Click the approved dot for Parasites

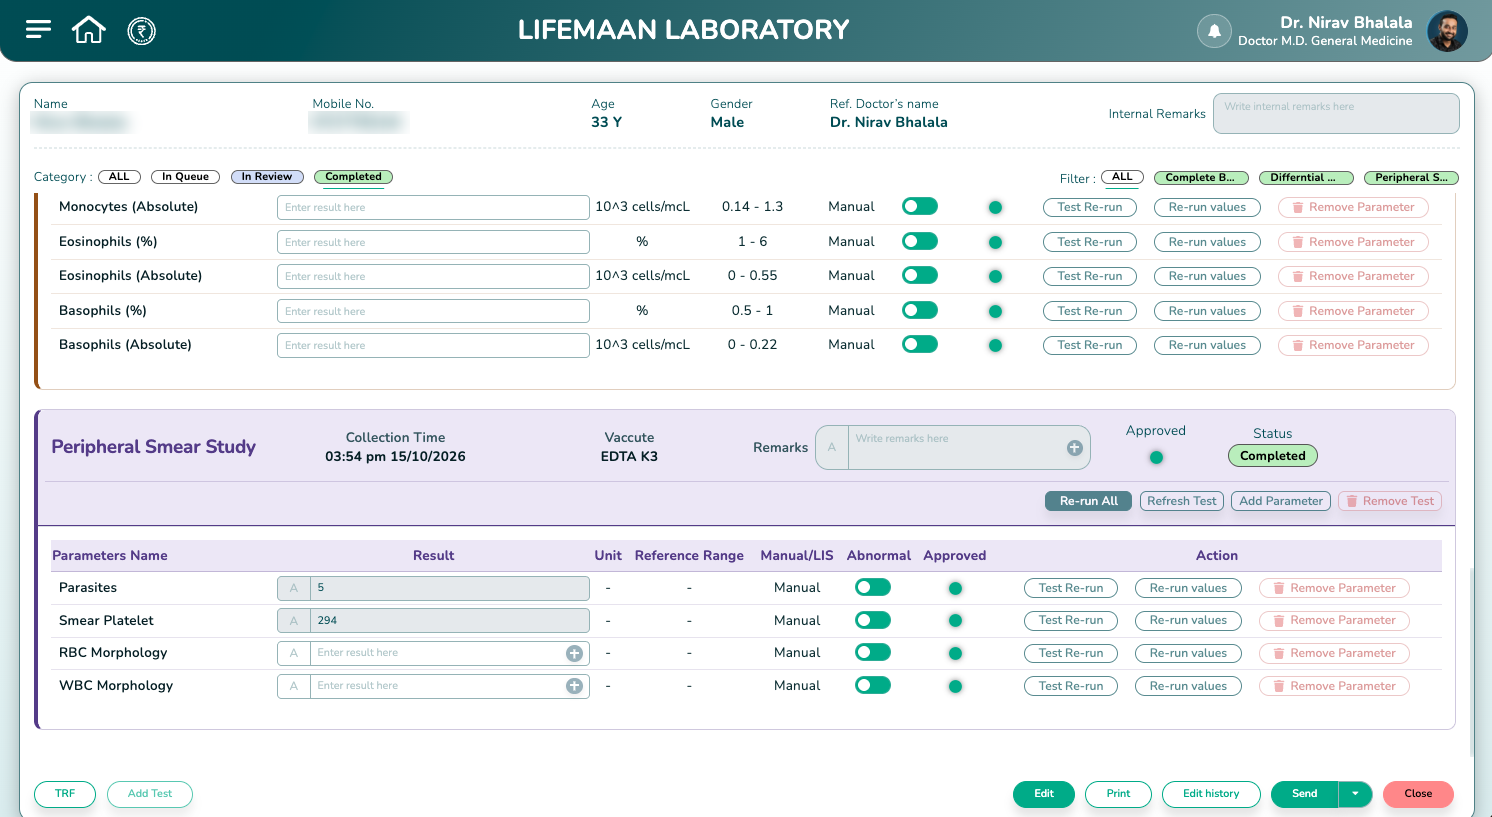tap(955, 588)
